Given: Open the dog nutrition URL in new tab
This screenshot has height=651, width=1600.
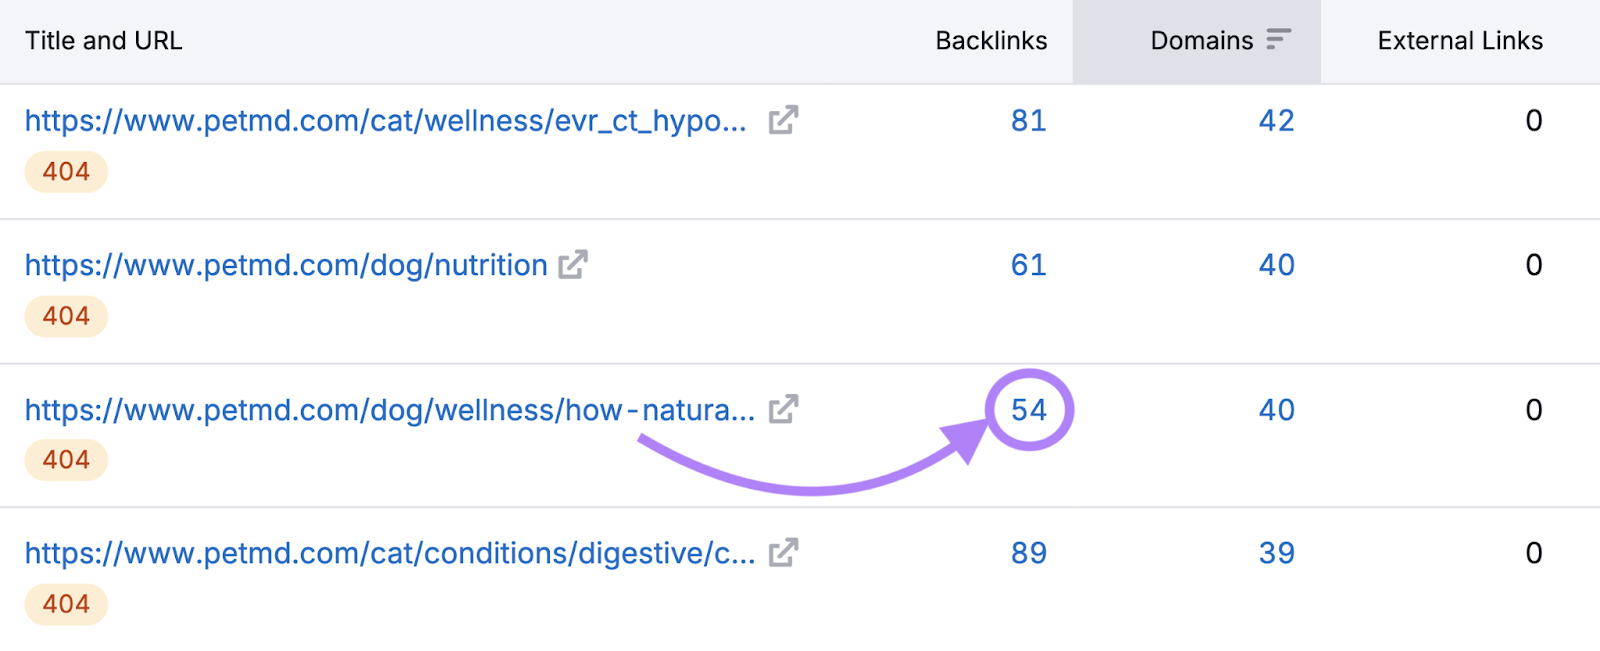Looking at the screenshot, I should 571,265.
